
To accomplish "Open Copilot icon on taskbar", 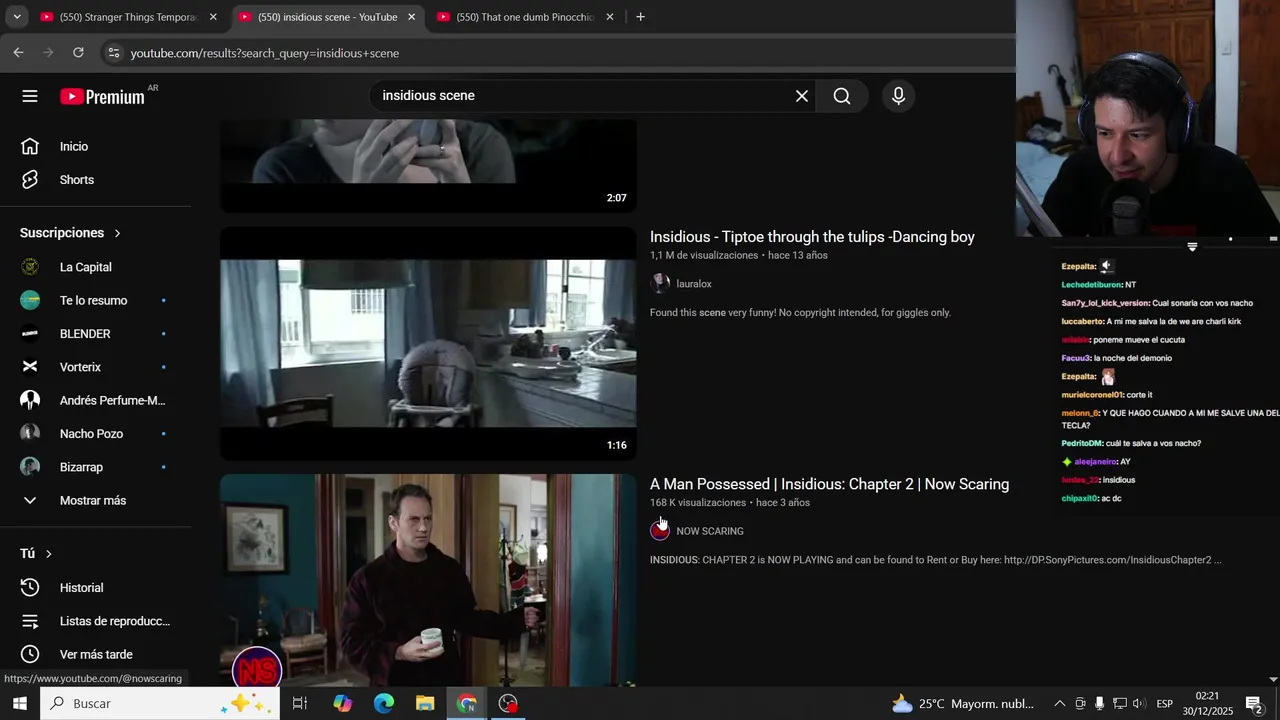I will (x=343, y=704).
